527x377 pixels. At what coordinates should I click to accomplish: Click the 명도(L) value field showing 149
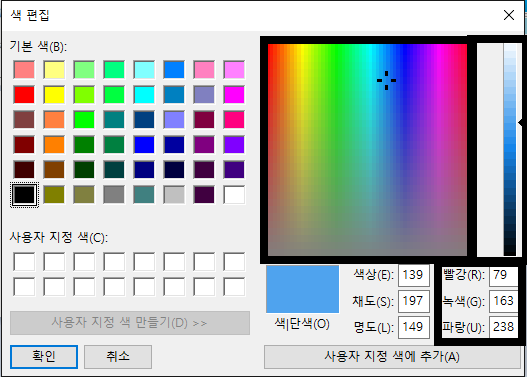coord(414,327)
